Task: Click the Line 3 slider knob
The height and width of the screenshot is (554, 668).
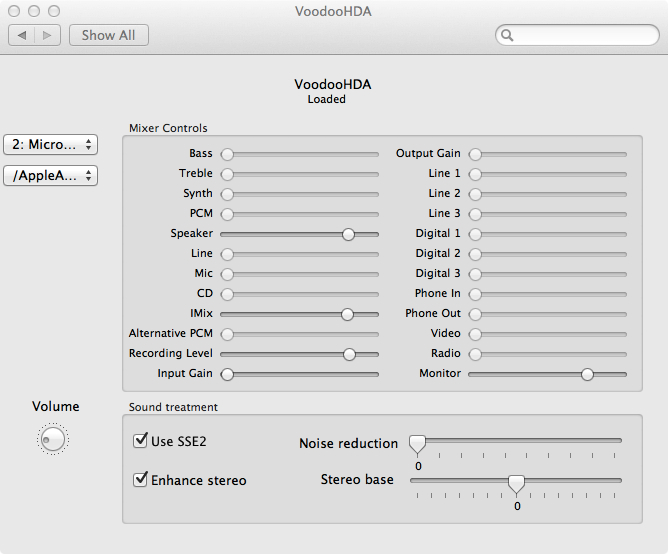Action: click(x=475, y=214)
